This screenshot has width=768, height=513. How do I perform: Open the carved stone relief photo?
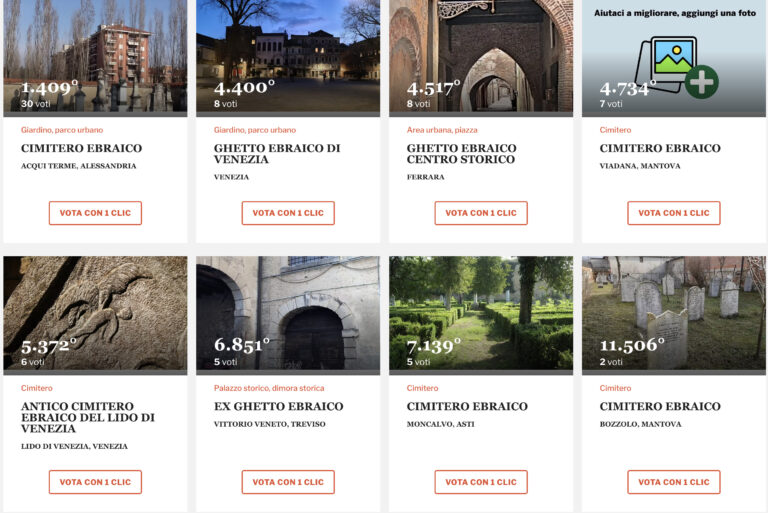pos(95,315)
